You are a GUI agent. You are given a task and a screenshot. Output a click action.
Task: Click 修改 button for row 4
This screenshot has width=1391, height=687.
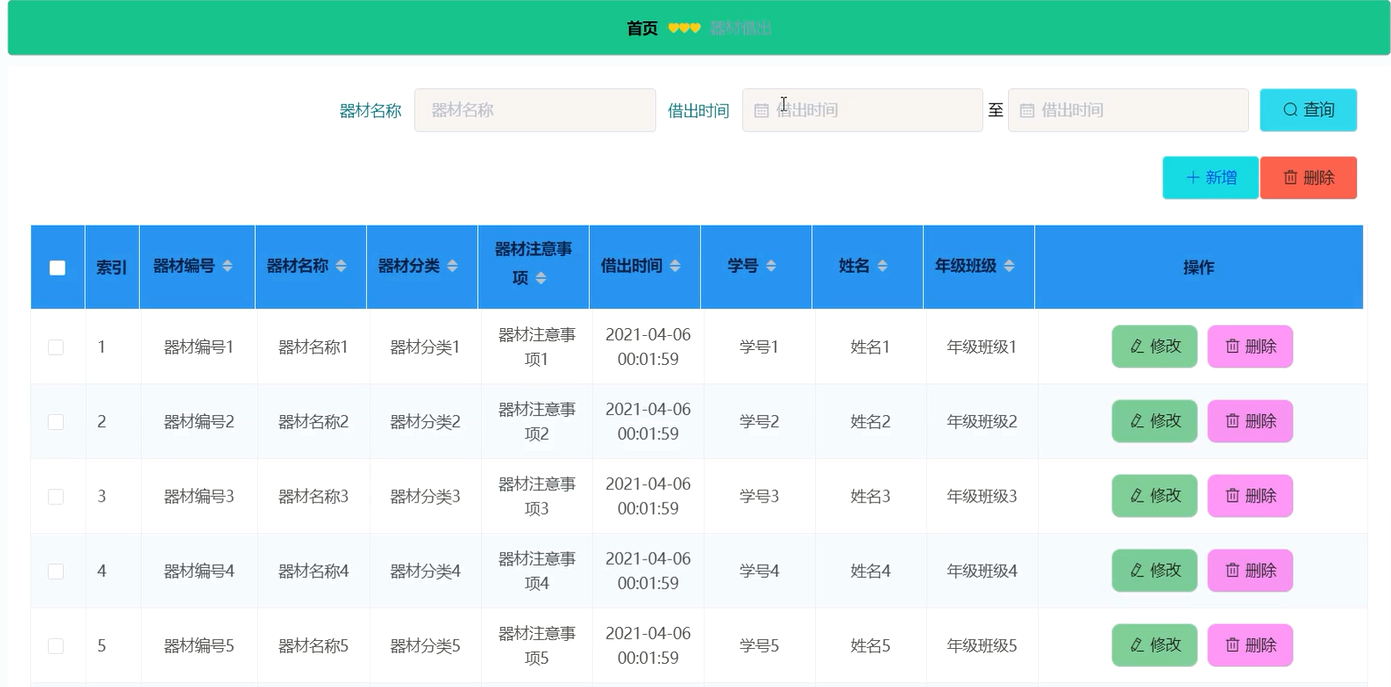(x=1154, y=571)
